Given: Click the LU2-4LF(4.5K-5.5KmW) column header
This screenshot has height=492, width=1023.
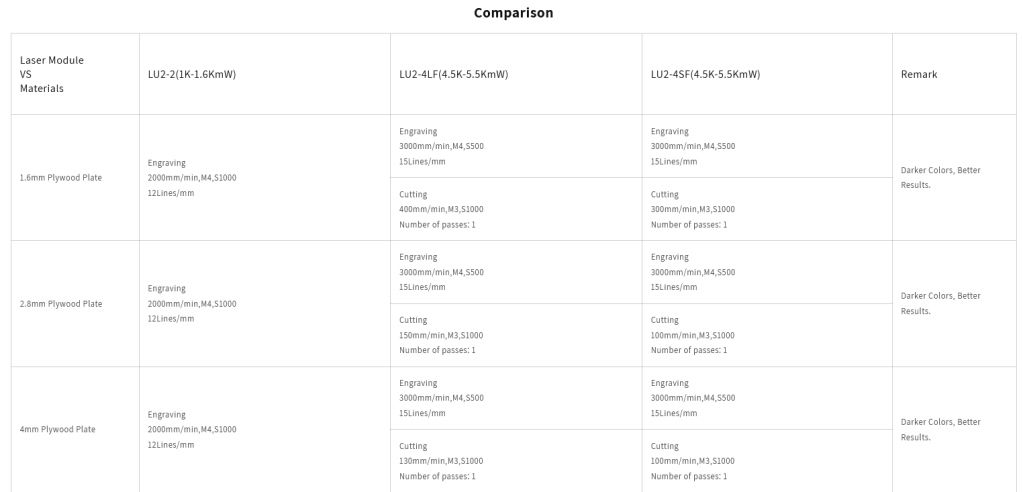Looking at the screenshot, I should (453, 74).
